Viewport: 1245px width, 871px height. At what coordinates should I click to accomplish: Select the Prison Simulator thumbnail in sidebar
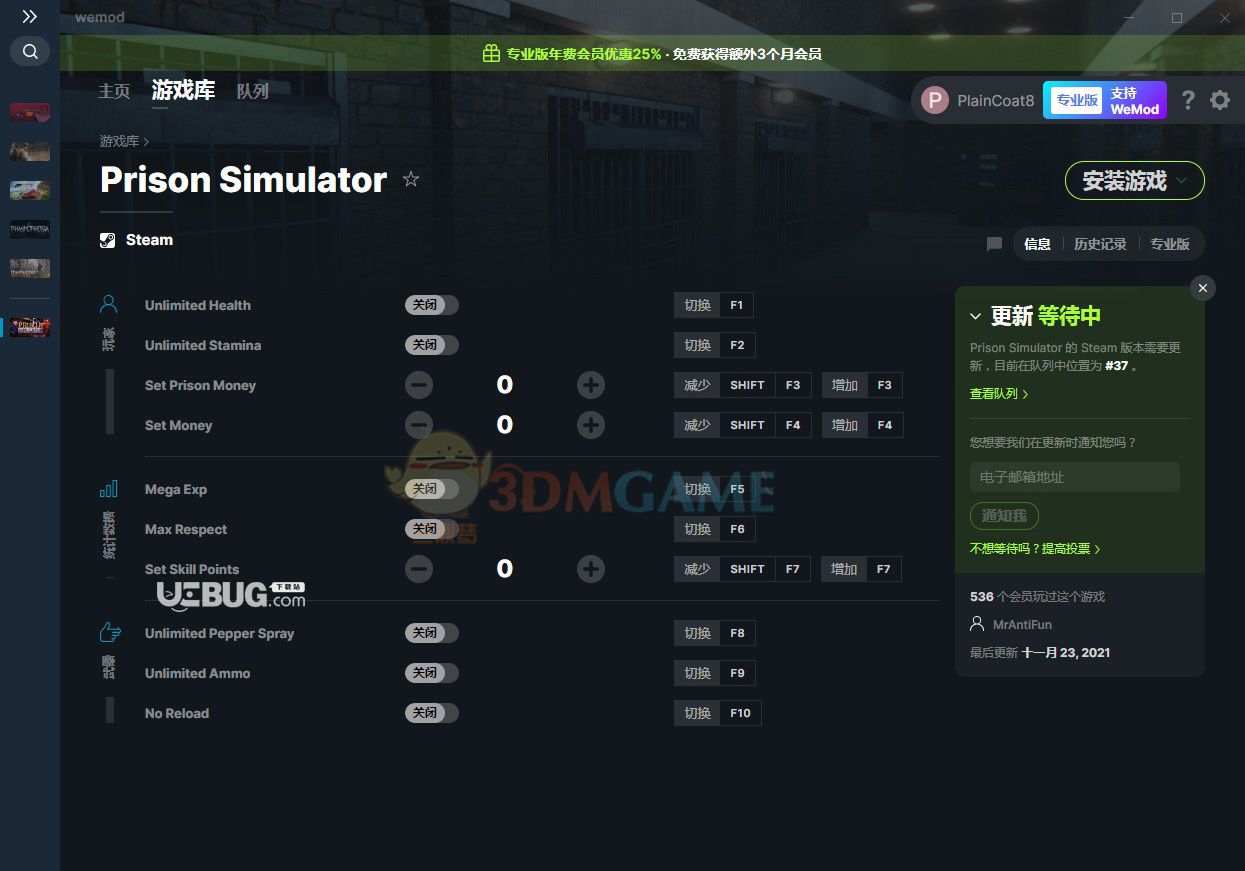pos(30,327)
